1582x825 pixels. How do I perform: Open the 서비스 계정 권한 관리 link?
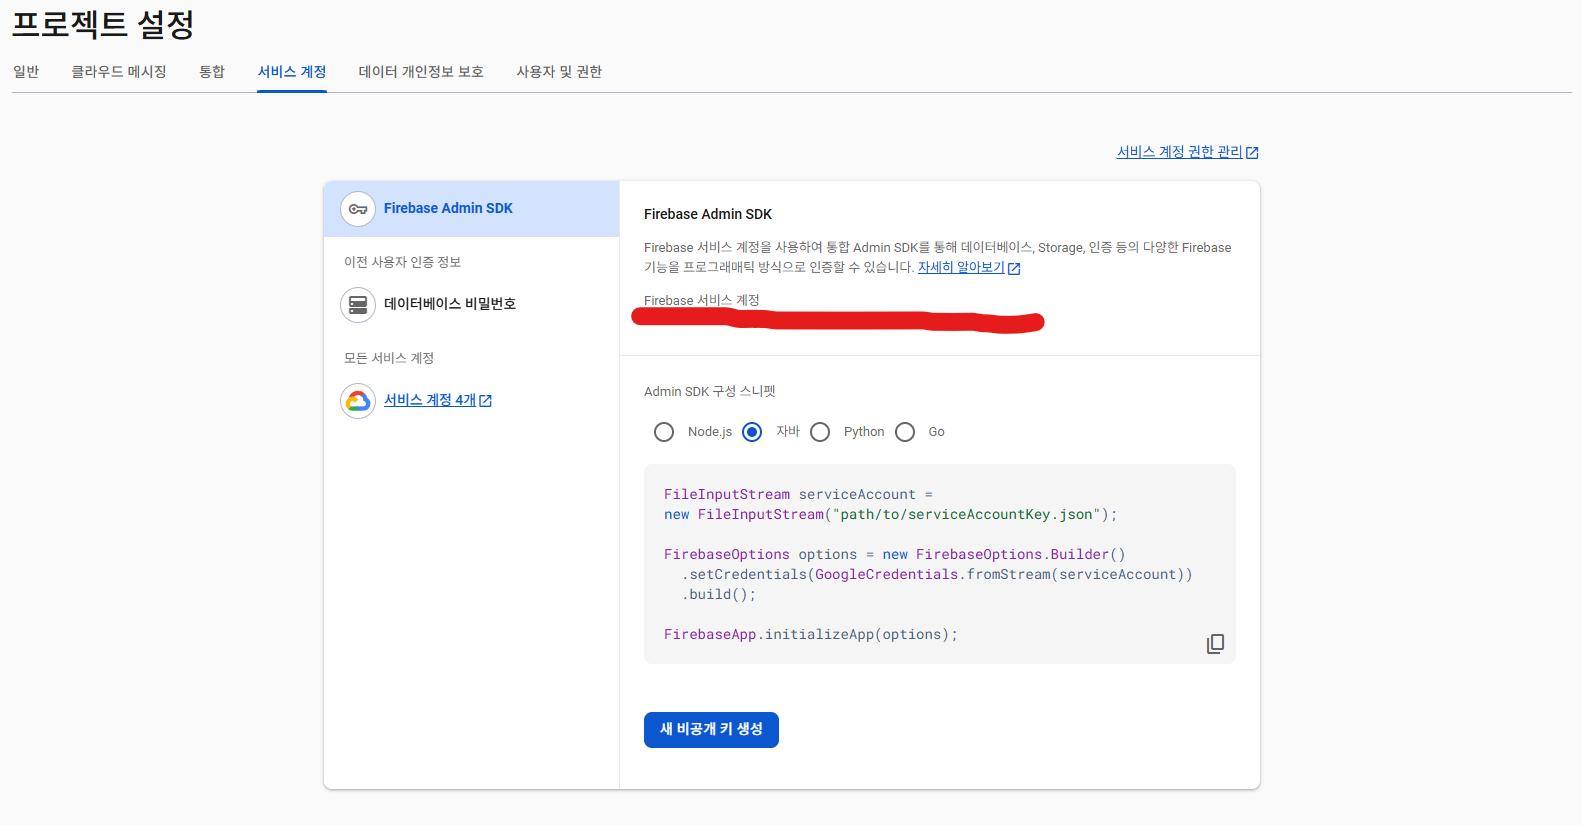(x=1179, y=152)
